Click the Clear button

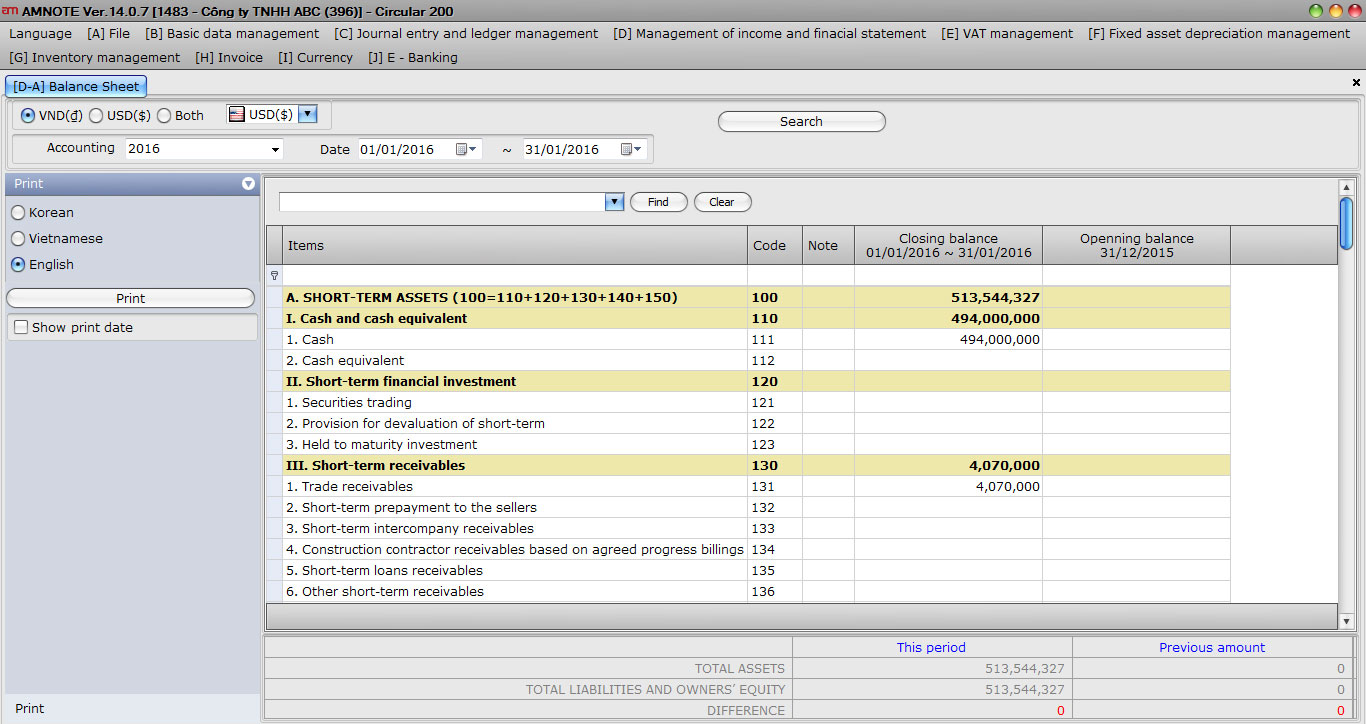tap(721, 202)
